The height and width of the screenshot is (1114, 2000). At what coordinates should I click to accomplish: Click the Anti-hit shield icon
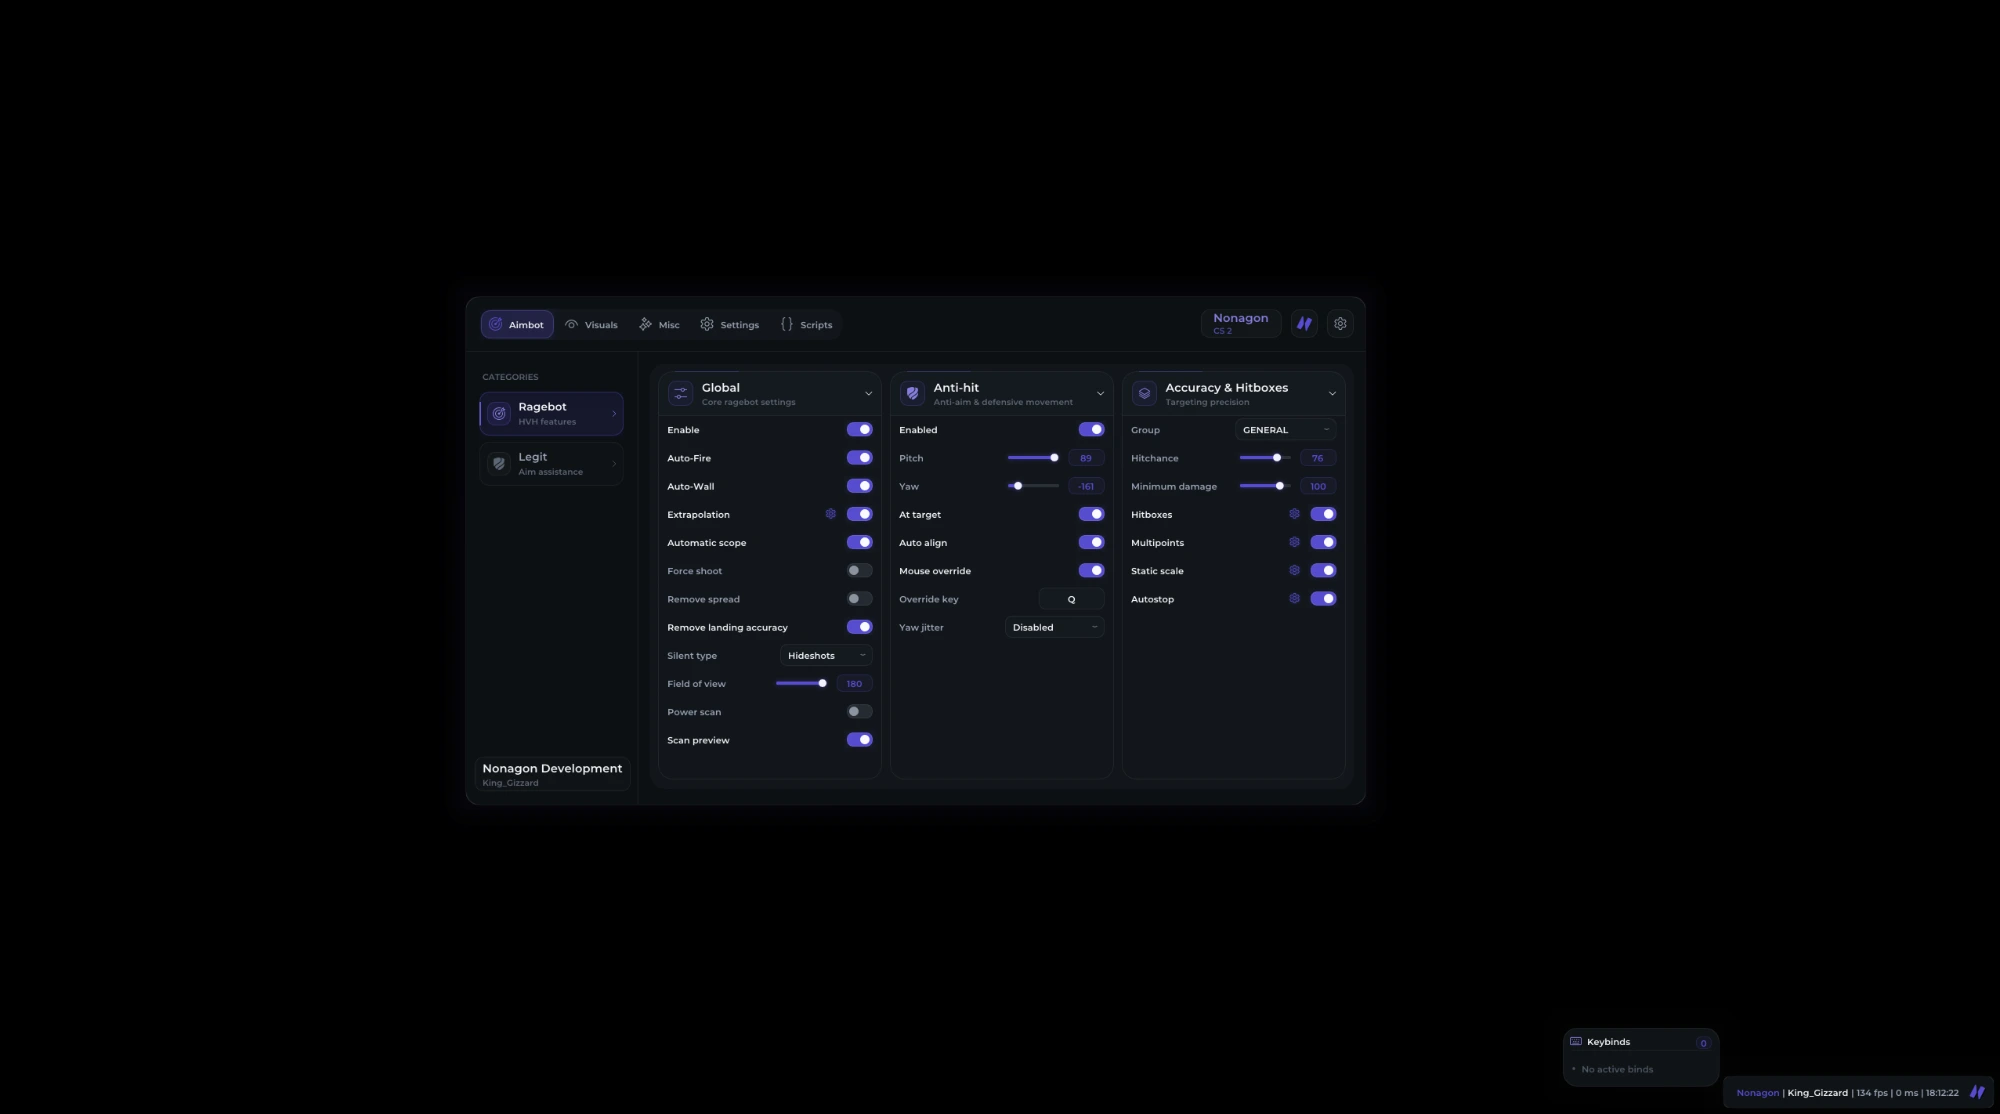tap(912, 393)
